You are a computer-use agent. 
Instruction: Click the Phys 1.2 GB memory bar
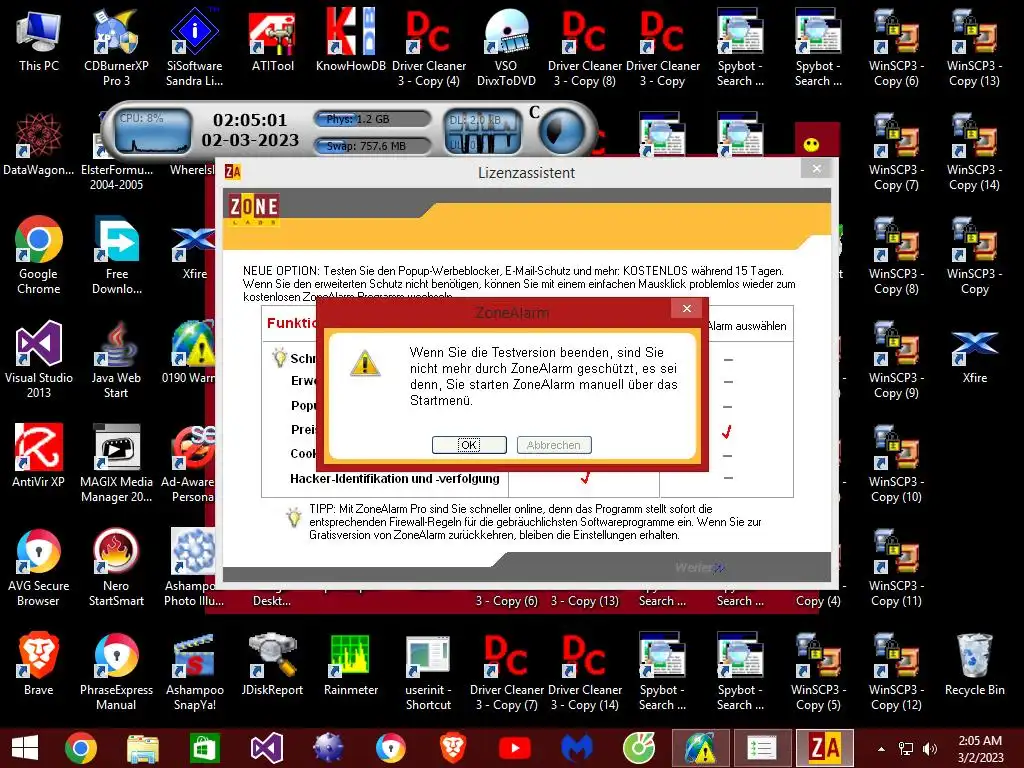[373, 119]
